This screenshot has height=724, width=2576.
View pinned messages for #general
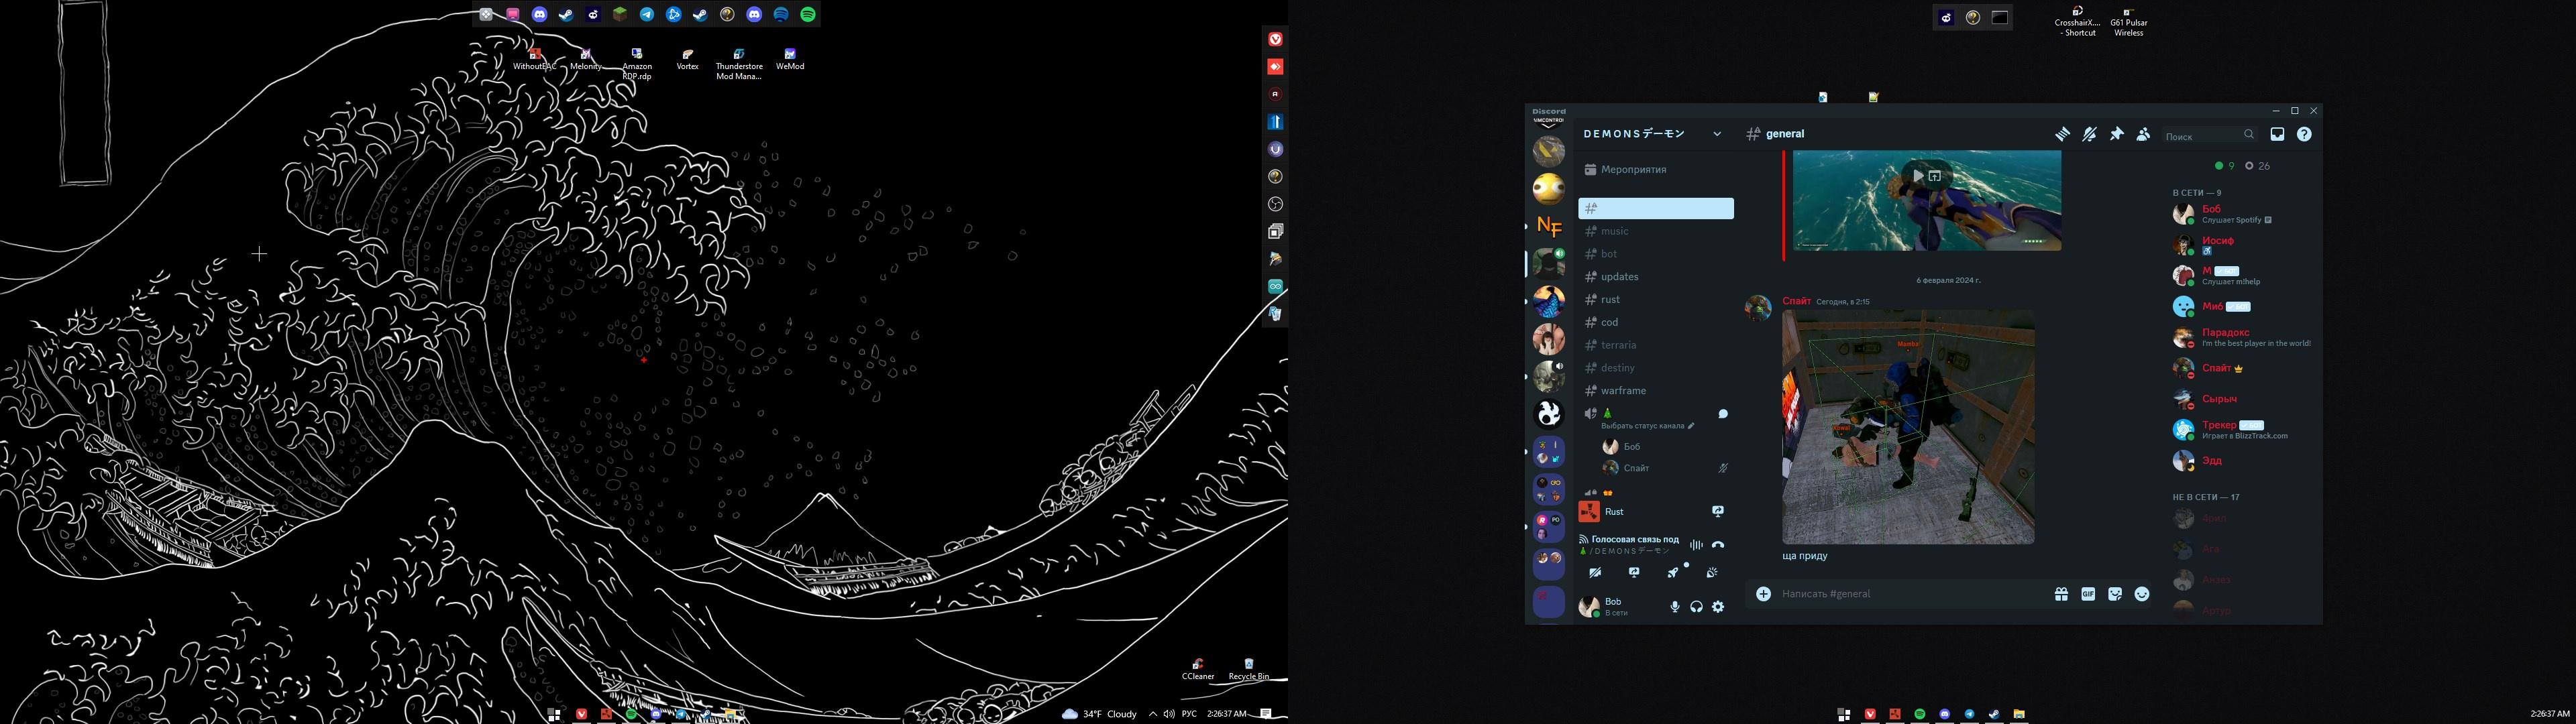point(2117,134)
